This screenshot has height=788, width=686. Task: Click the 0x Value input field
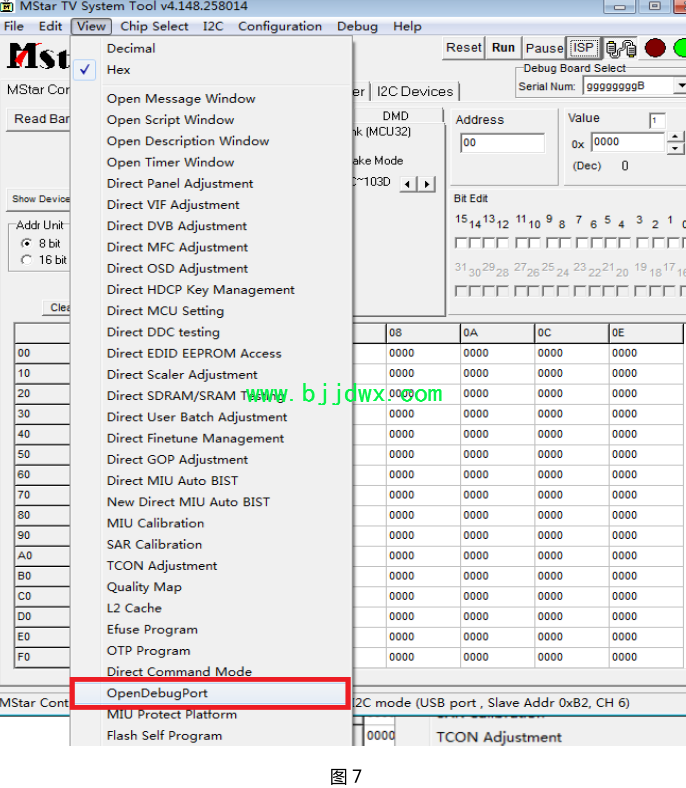pyautogui.click(x=628, y=142)
